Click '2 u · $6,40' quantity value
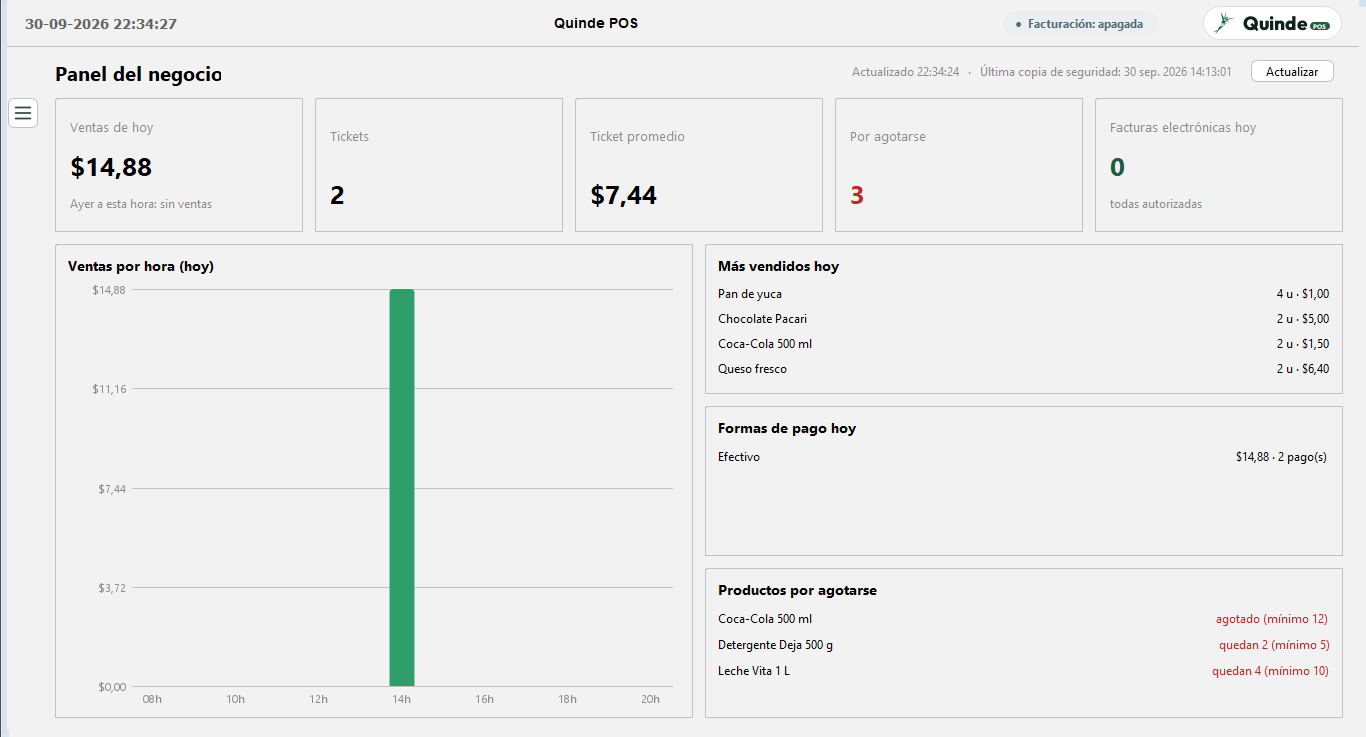Image resolution: width=1366 pixels, height=737 pixels. [1303, 369]
